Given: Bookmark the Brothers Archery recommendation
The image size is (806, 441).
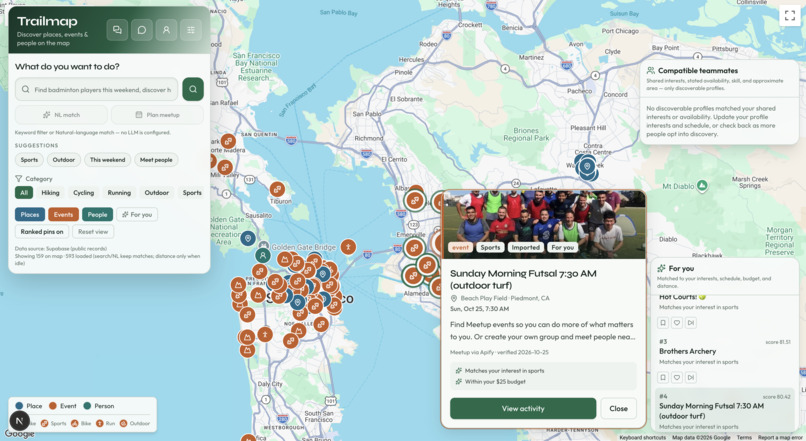Looking at the screenshot, I should (x=663, y=377).
